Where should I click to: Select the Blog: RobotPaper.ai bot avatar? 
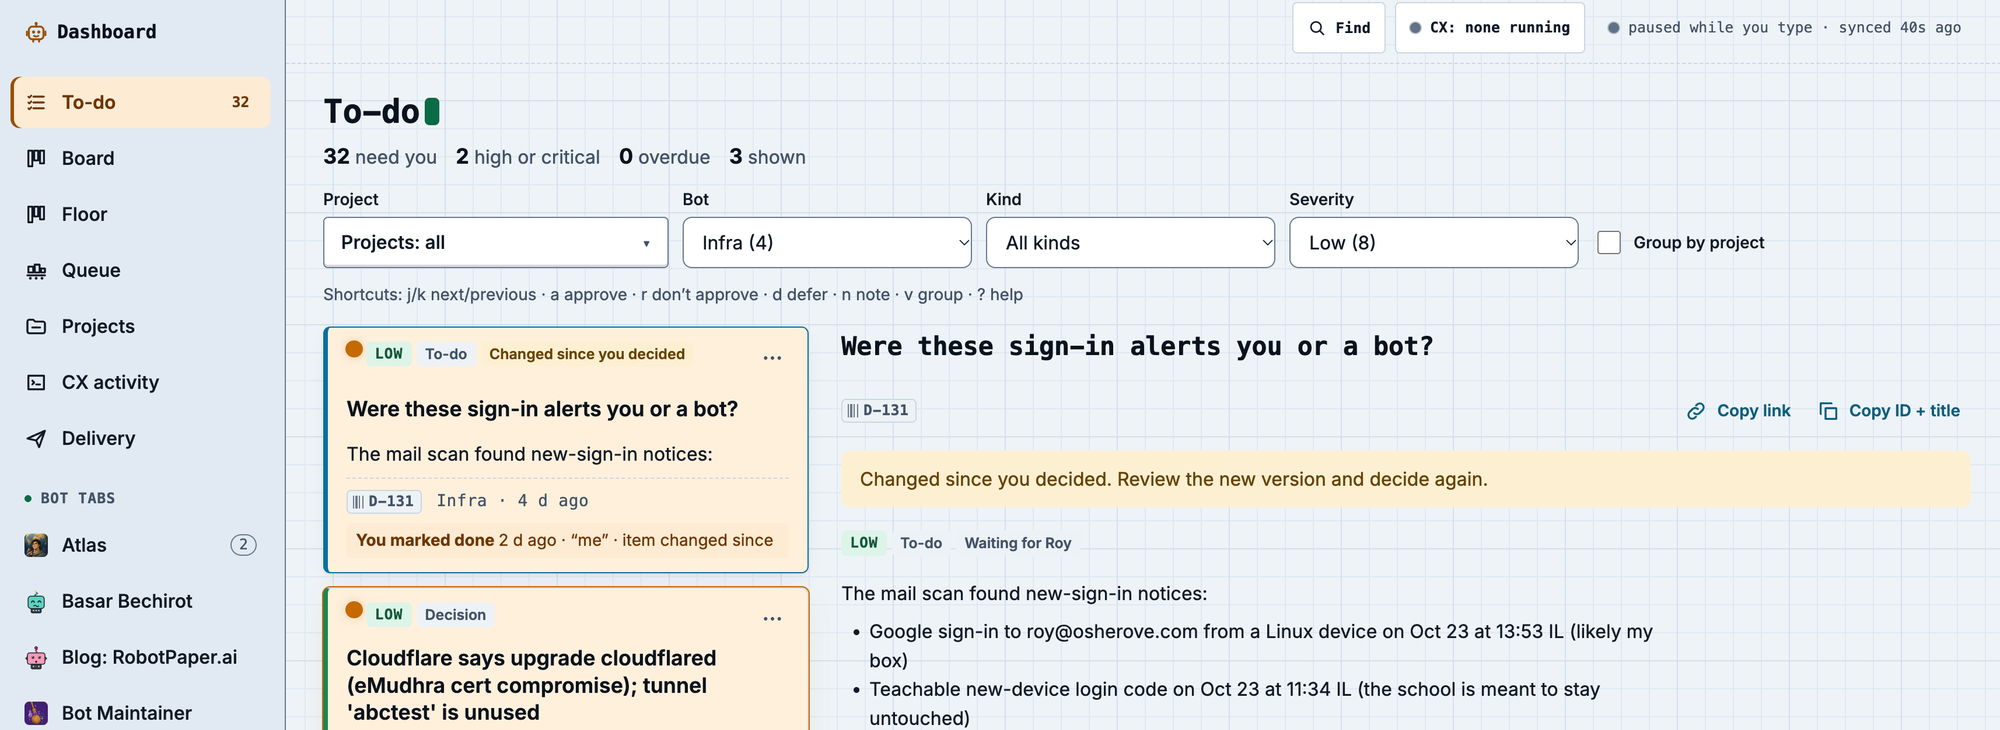coord(36,657)
